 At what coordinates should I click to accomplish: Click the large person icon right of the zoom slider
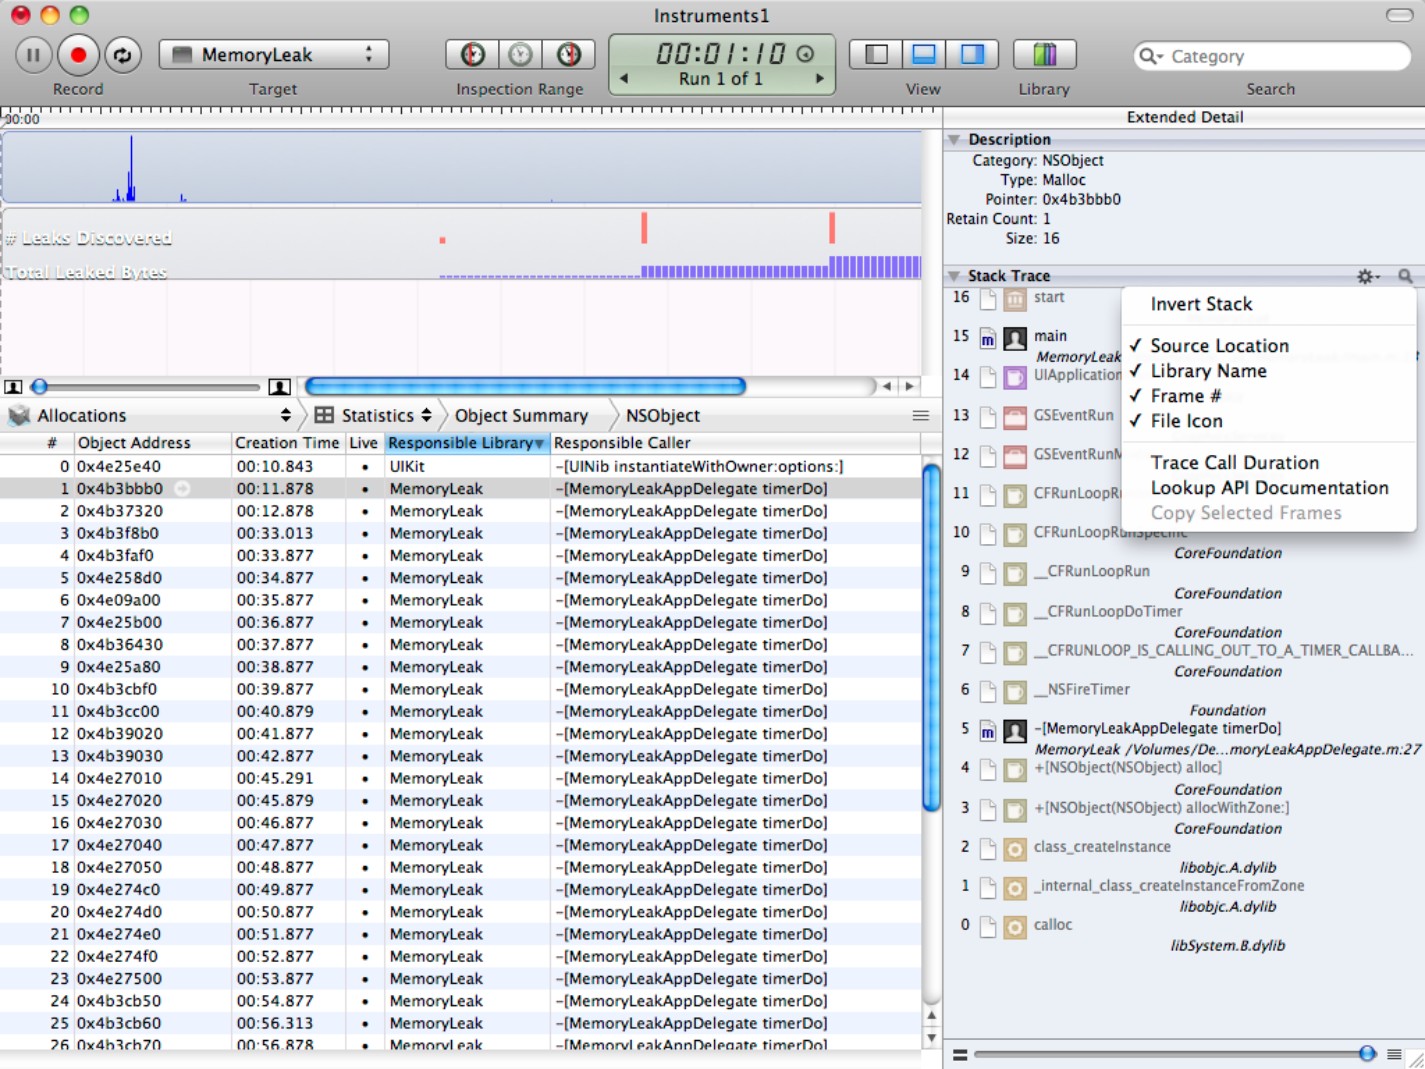[280, 387]
